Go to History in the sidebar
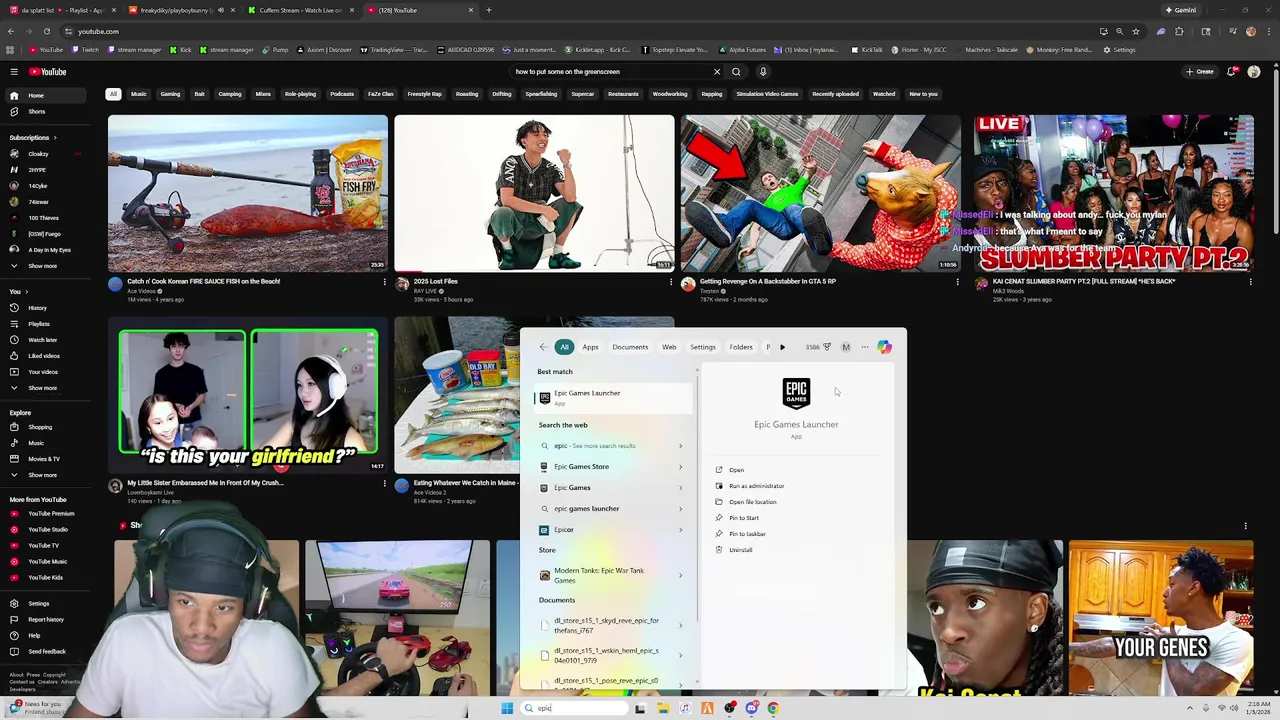The width and height of the screenshot is (1280, 720). pyautogui.click(x=48, y=308)
